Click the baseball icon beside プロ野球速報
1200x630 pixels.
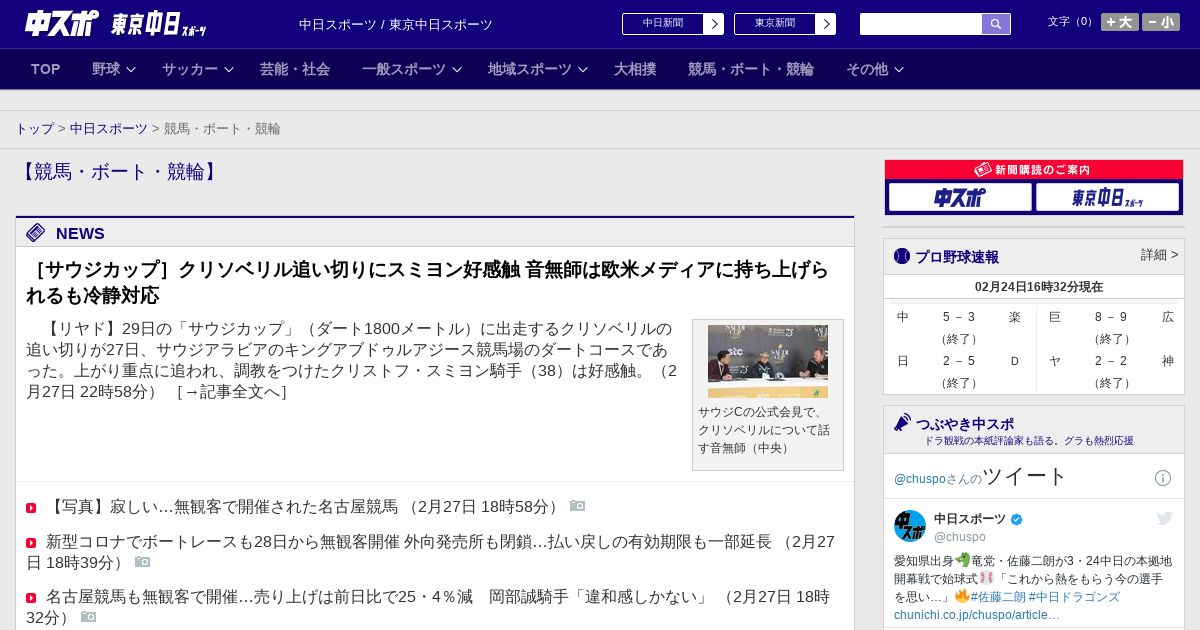tap(902, 256)
